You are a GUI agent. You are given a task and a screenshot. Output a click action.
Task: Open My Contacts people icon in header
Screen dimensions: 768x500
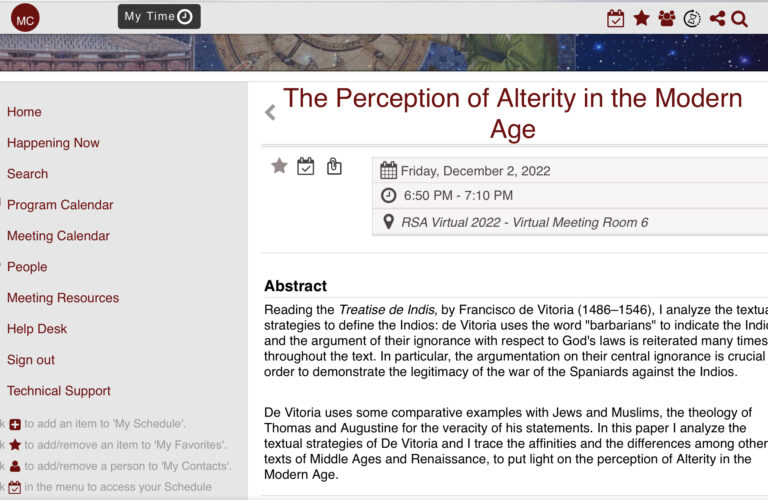666,18
